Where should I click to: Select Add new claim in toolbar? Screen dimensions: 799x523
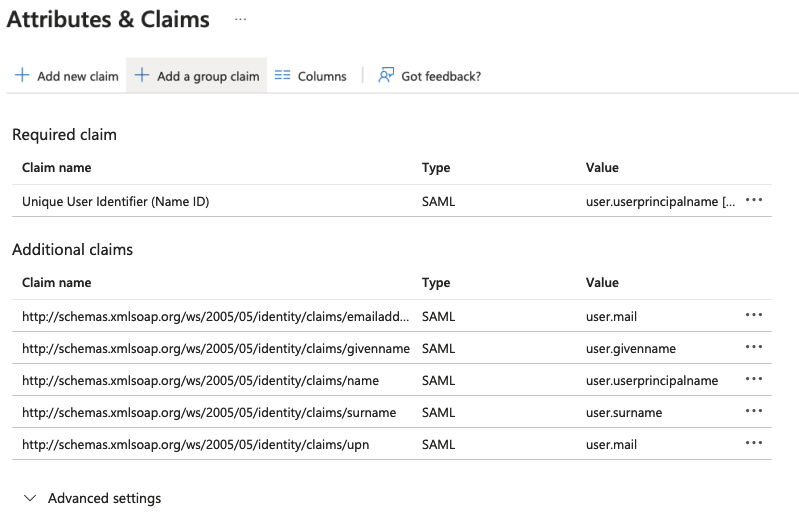click(77, 76)
